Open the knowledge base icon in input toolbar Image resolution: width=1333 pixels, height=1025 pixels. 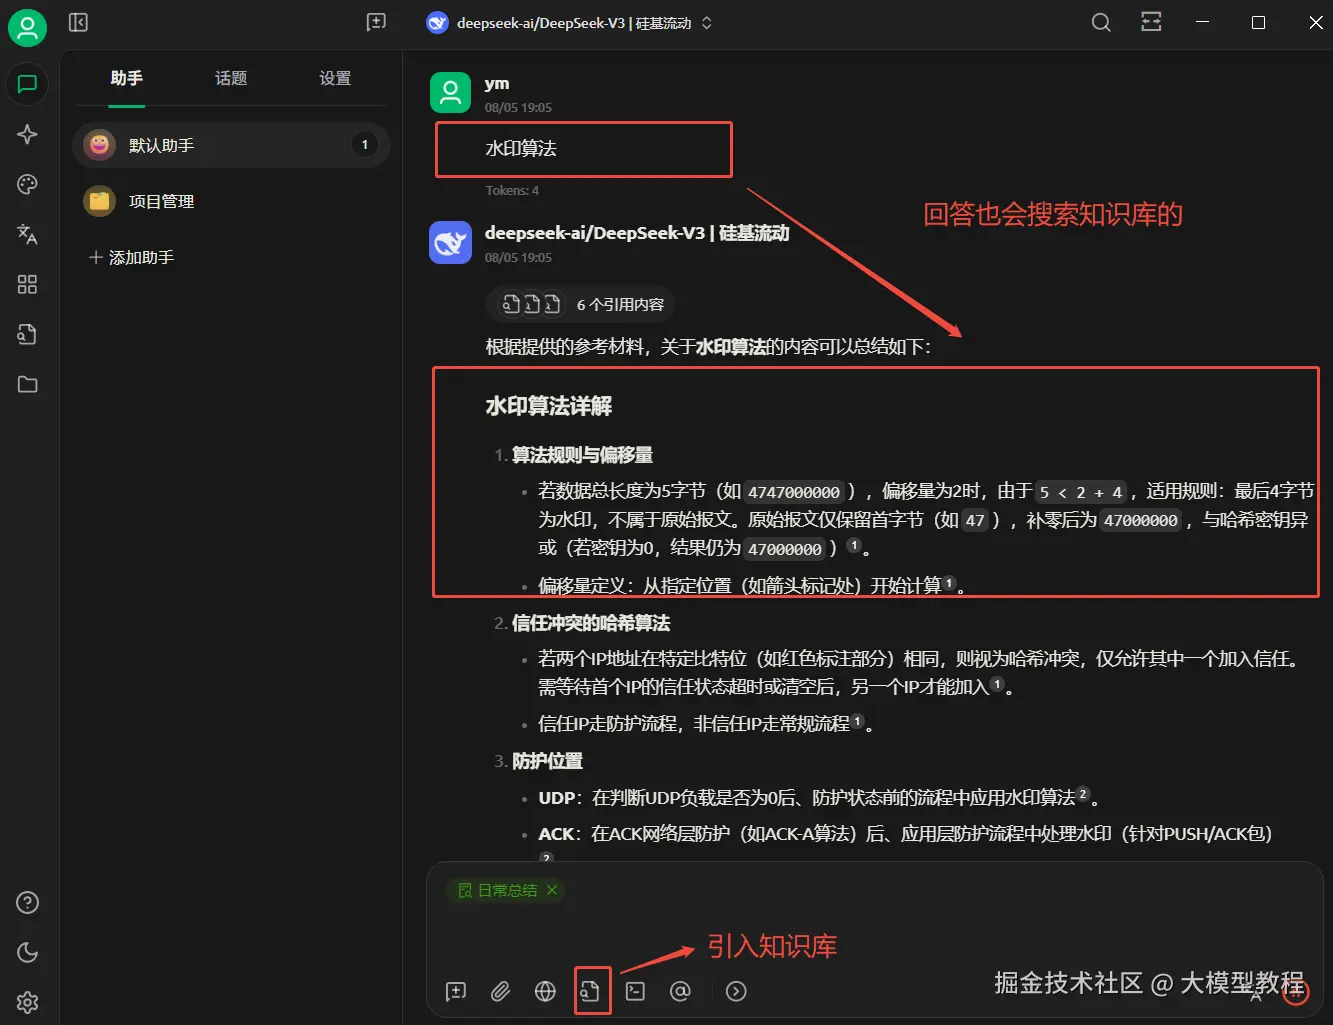pos(592,990)
